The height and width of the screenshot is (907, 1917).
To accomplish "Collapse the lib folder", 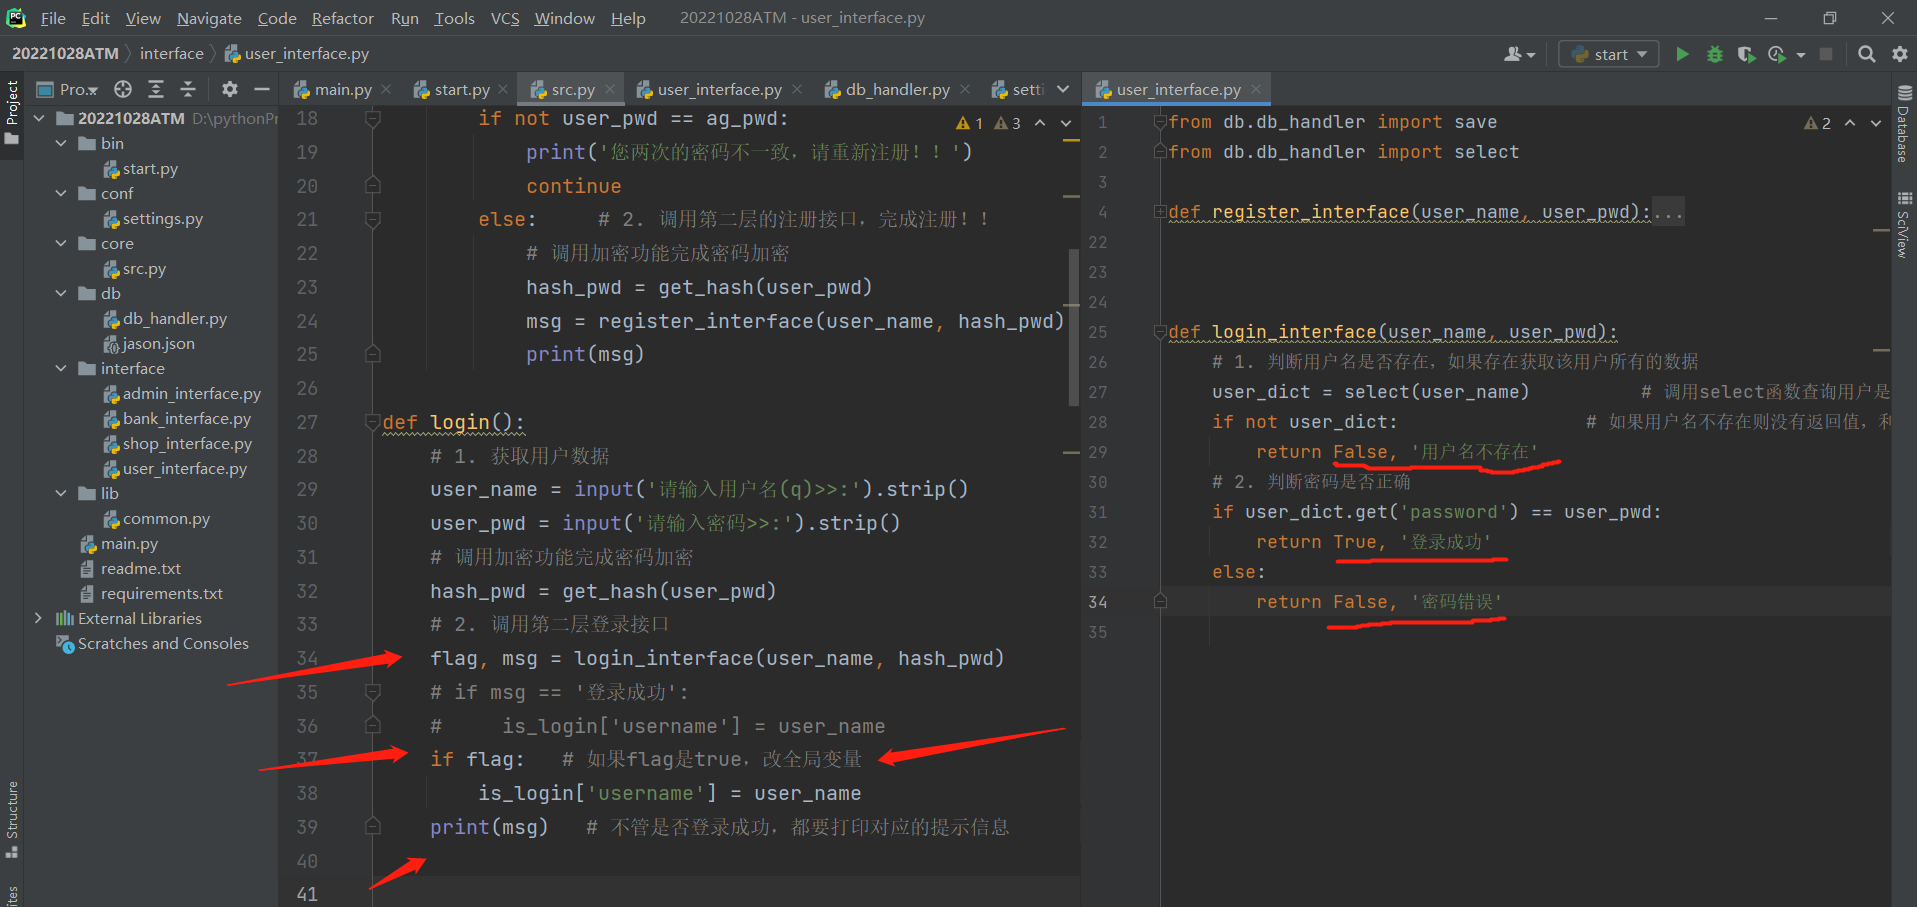I will 62,493.
